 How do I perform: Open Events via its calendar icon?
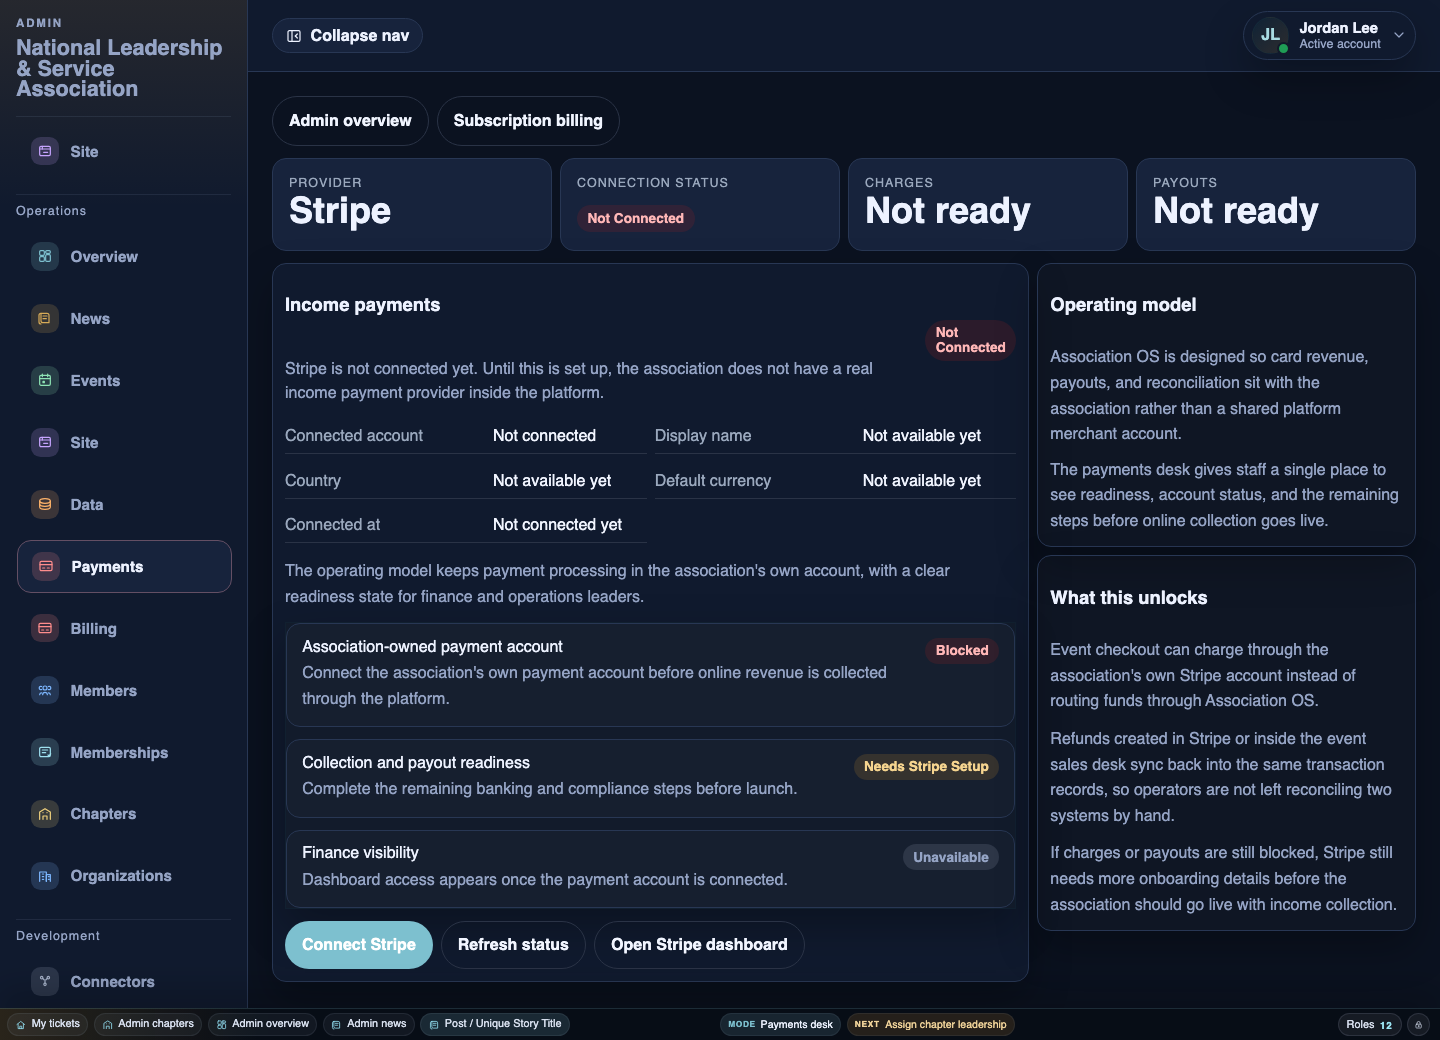tap(45, 380)
